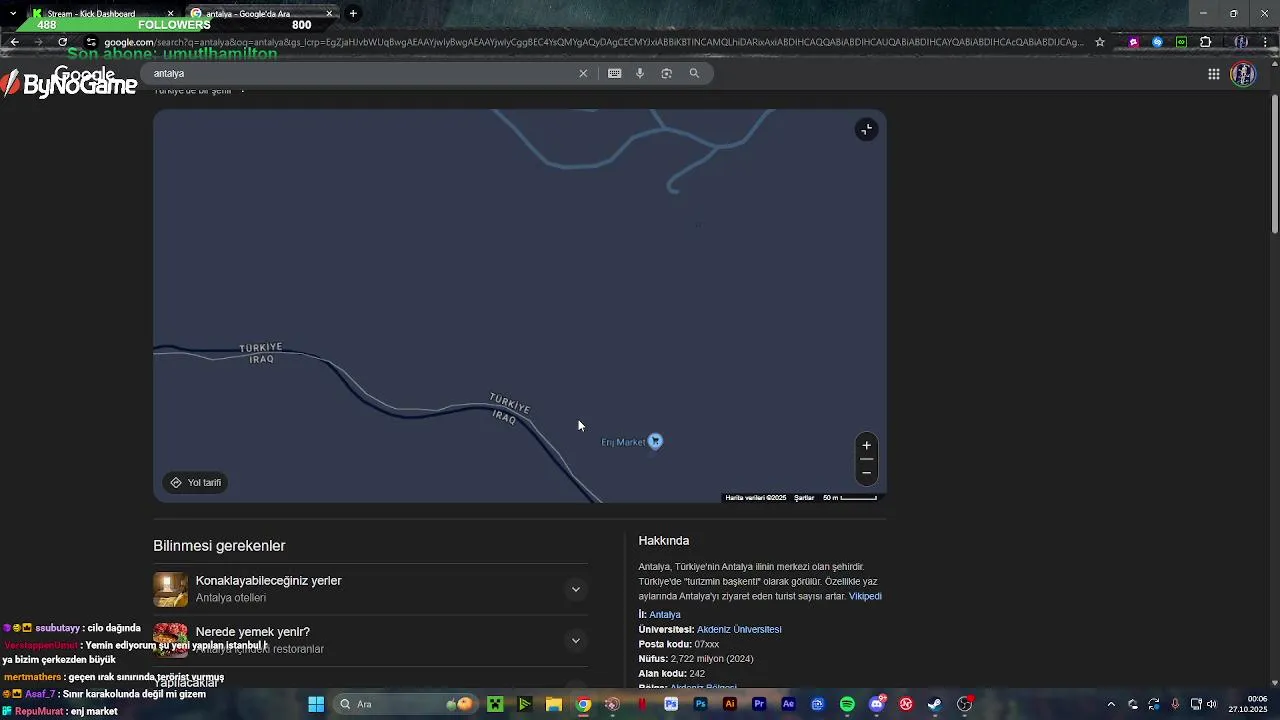Click the magnifier search button in Google
This screenshot has width=1280, height=720.
[x=694, y=73]
